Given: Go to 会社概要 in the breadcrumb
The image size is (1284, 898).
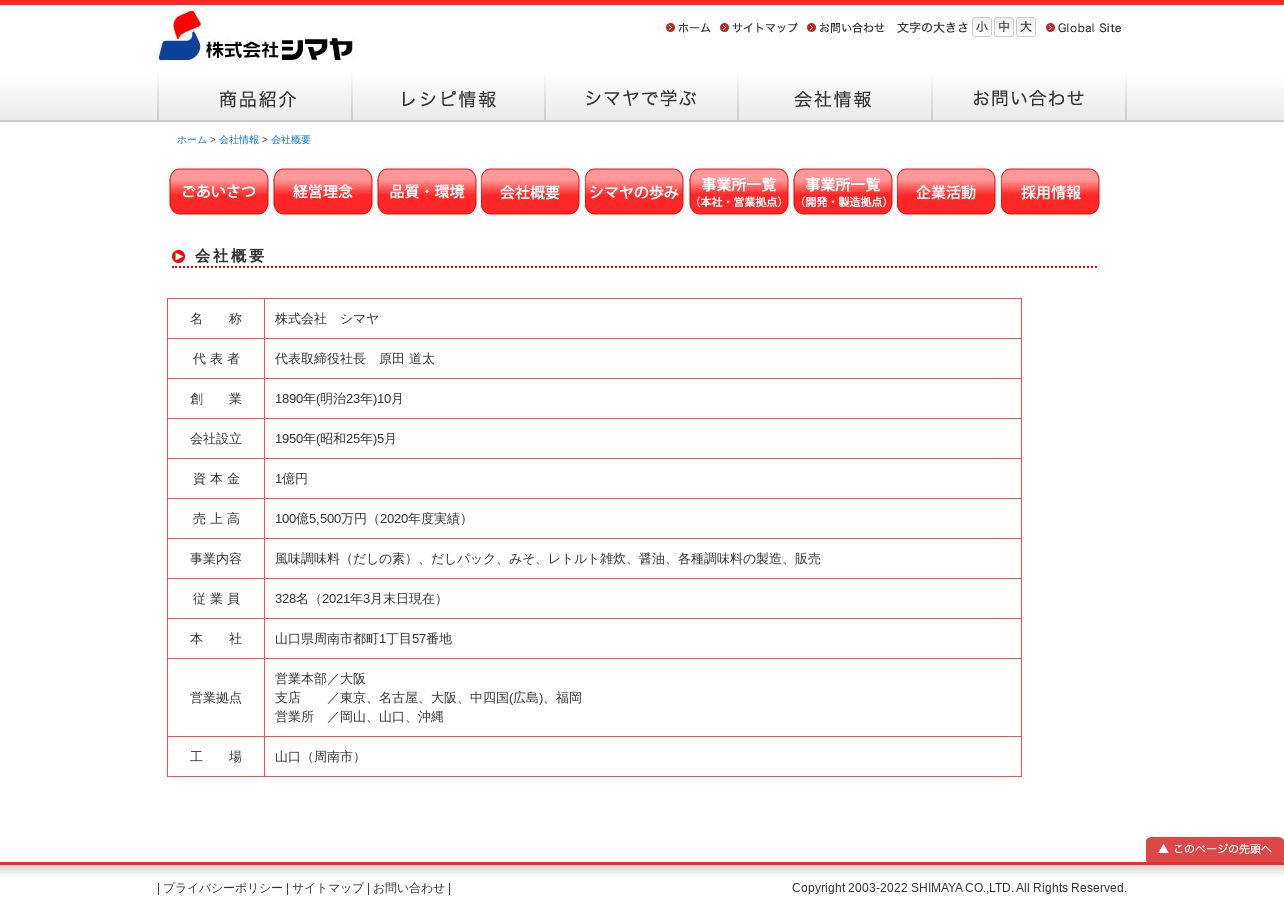Looking at the screenshot, I should click(x=291, y=140).
